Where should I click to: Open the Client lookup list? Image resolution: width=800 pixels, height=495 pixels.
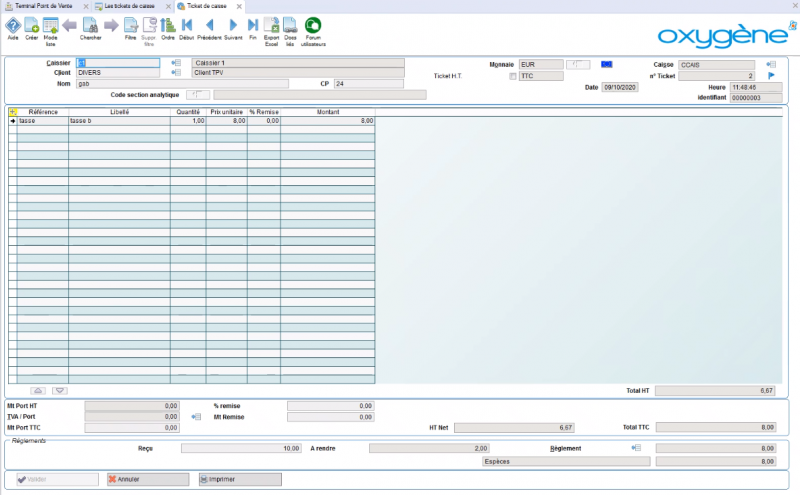[x=175, y=73]
